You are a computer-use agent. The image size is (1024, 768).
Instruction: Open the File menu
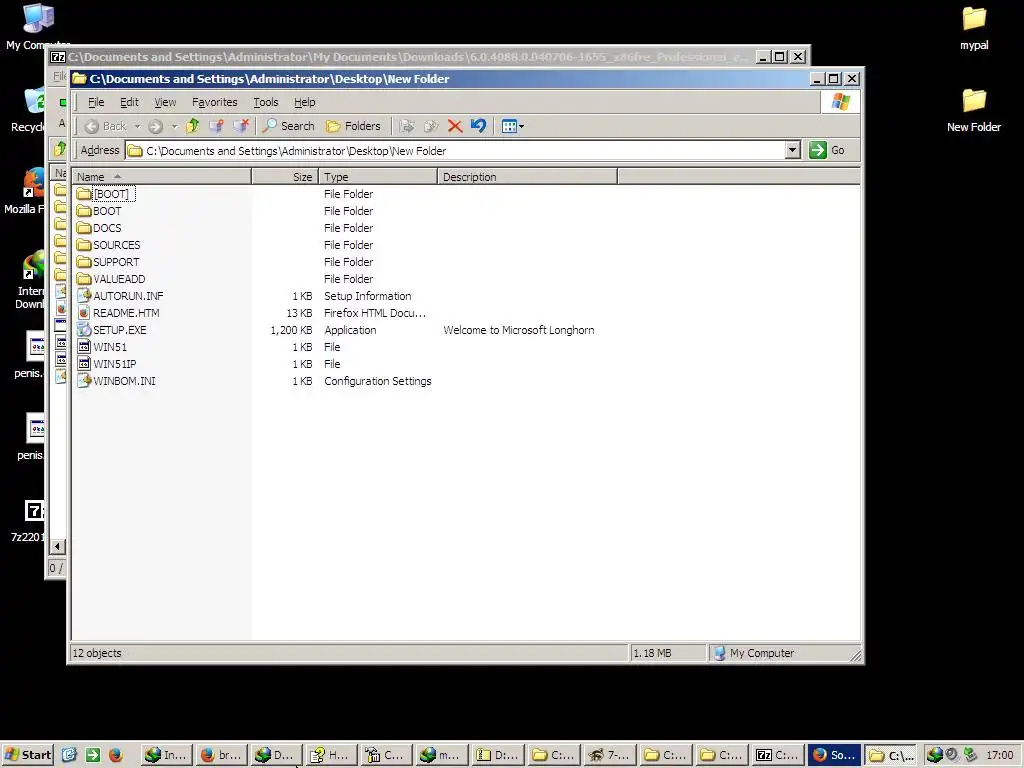pos(96,102)
